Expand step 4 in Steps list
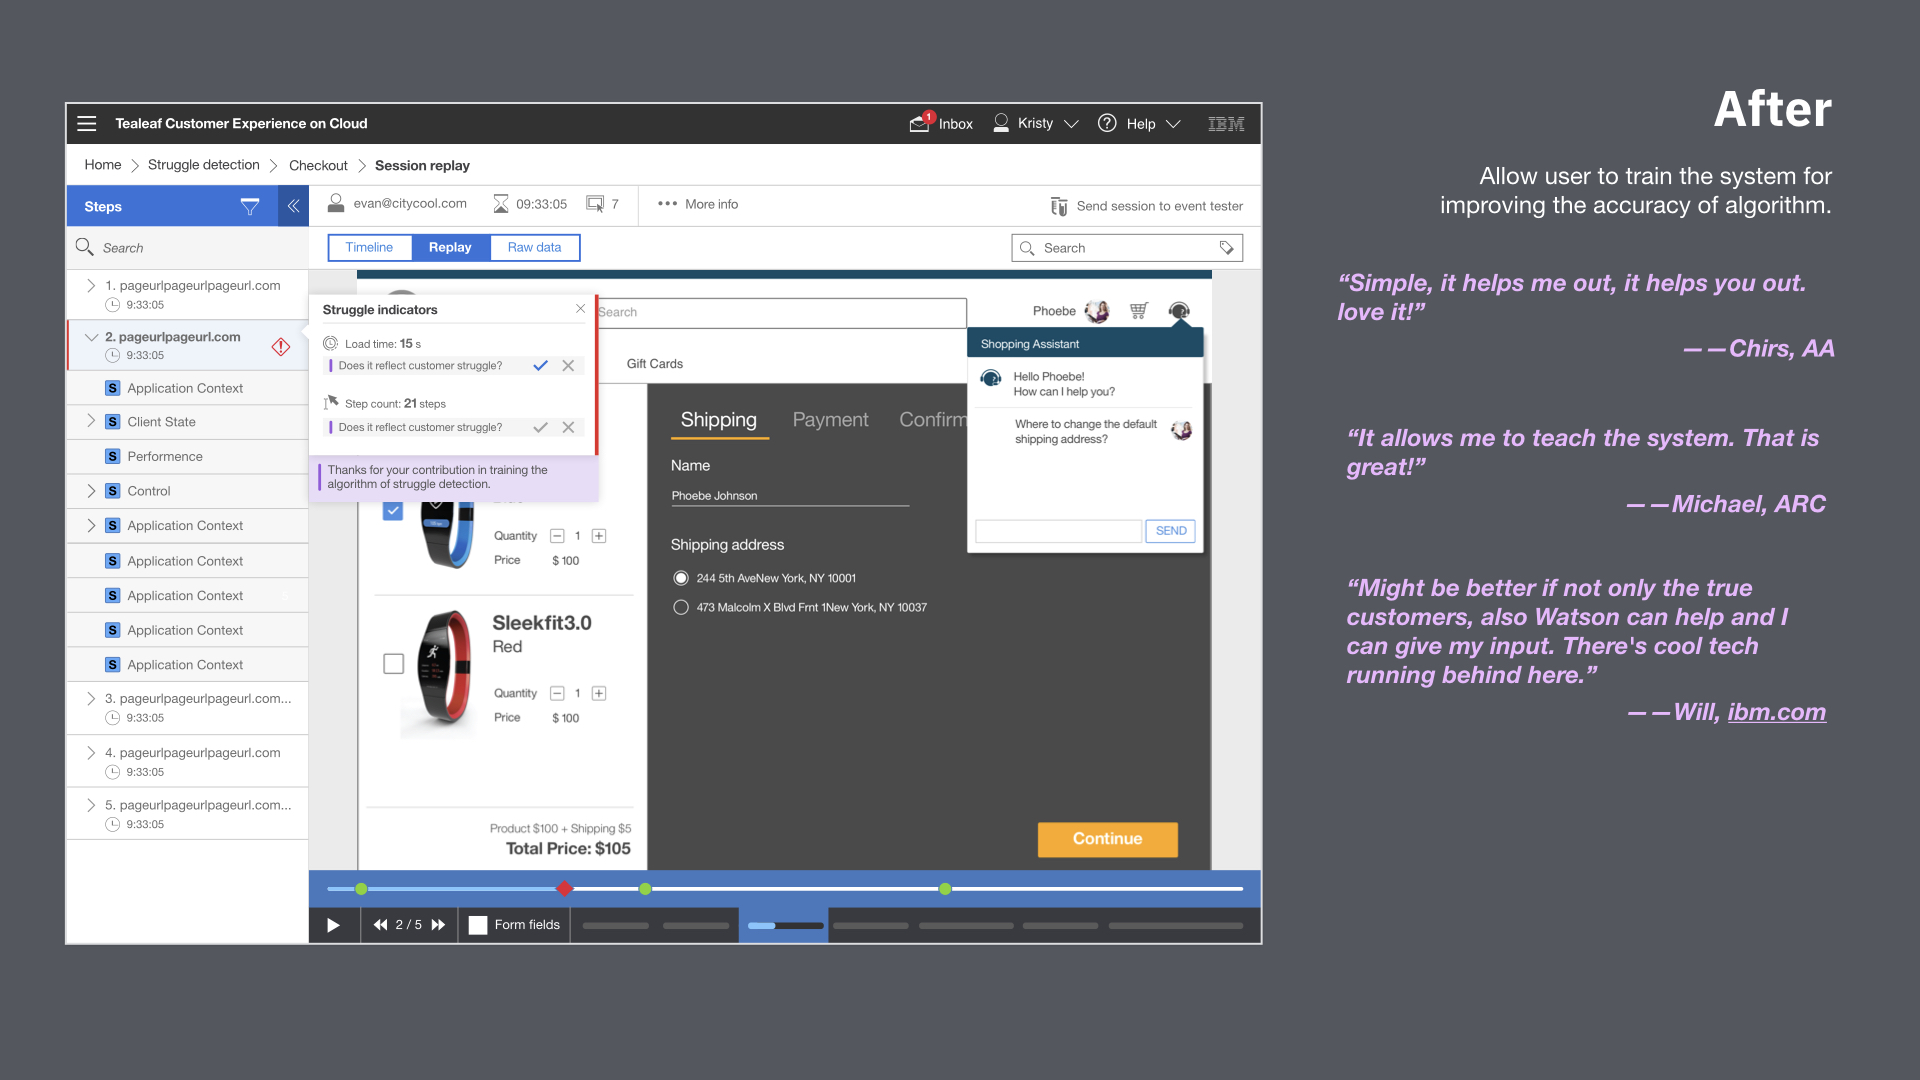Image resolution: width=1920 pixels, height=1080 pixels. [91, 752]
